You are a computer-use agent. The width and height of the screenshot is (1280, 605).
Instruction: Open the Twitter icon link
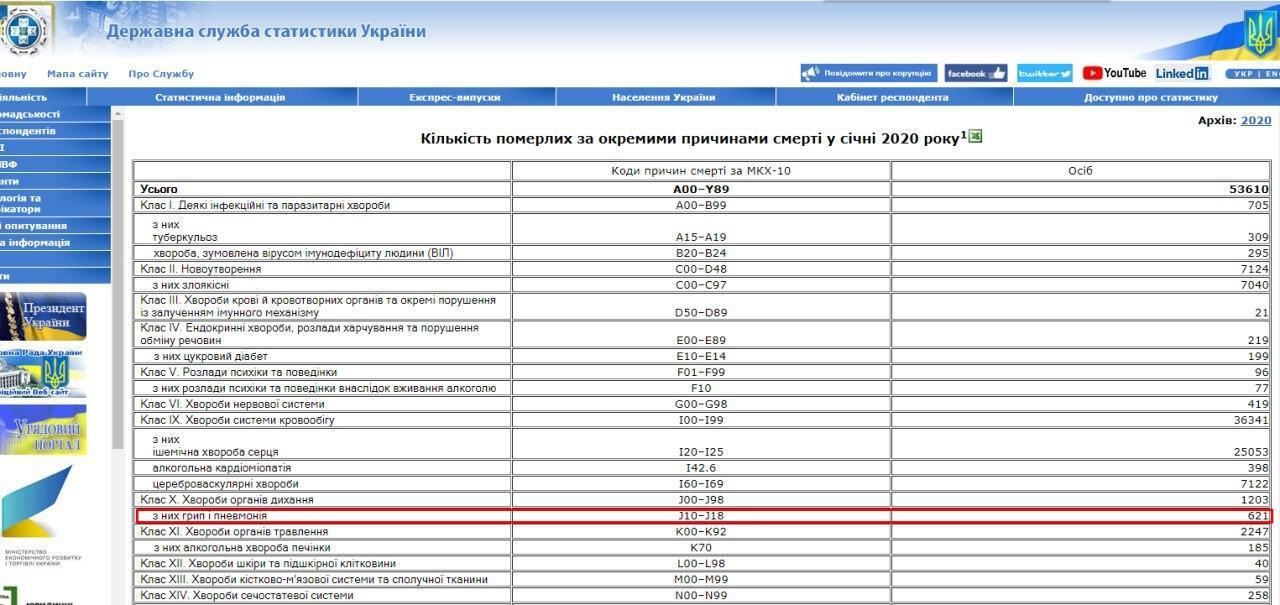(x=1045, y=73)
